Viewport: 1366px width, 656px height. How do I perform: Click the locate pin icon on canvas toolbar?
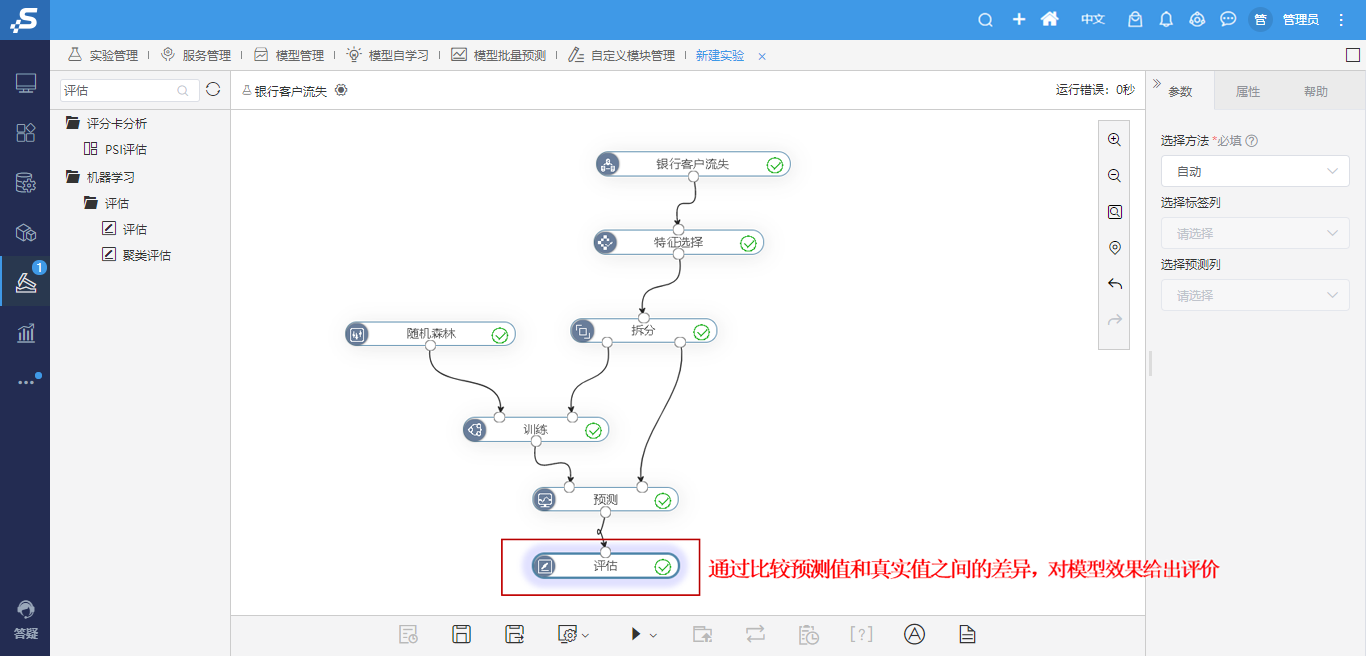pos(1114,248)
